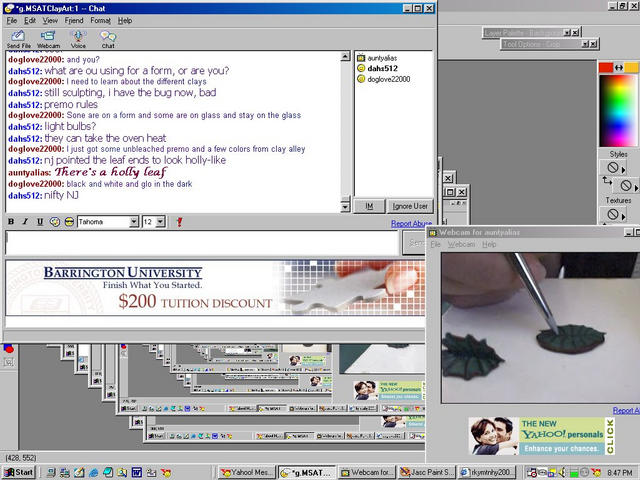Image resolution: width=640 pixels, height=480 pixels.
Task: Switch to Yahoo! Messenger taskbar button
Action: point(246,473)
